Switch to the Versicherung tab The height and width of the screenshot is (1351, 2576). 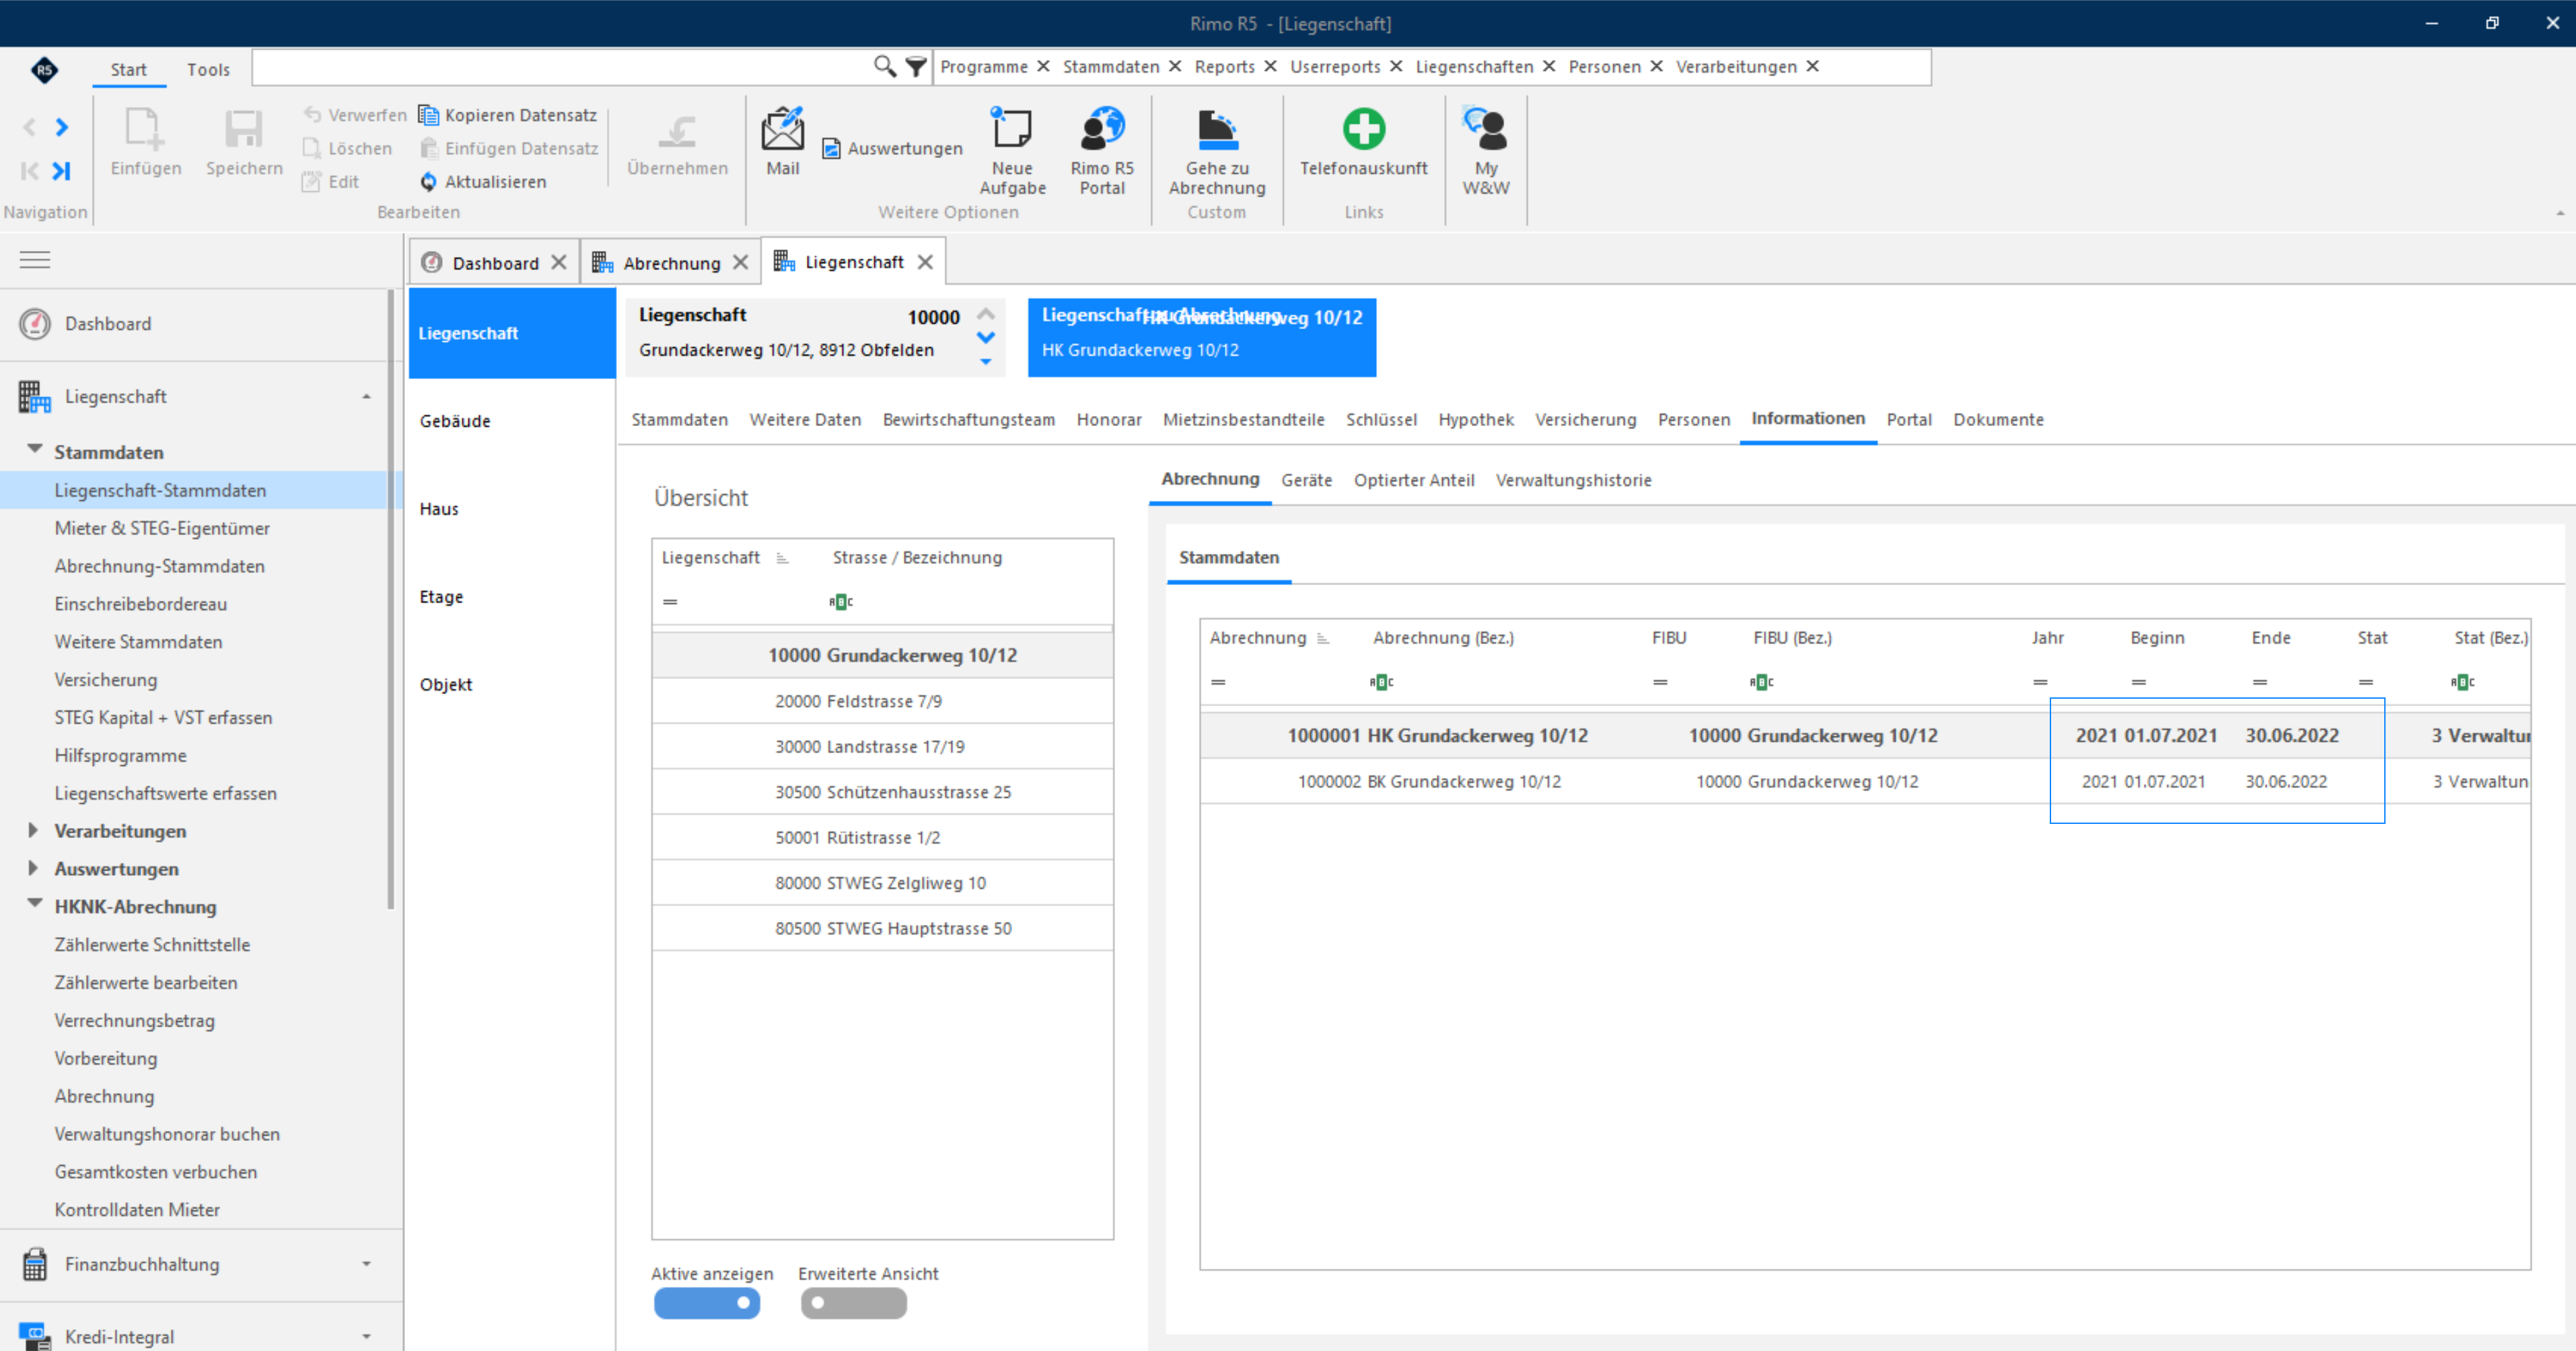pyautogui.click(x=1585, y=420)
